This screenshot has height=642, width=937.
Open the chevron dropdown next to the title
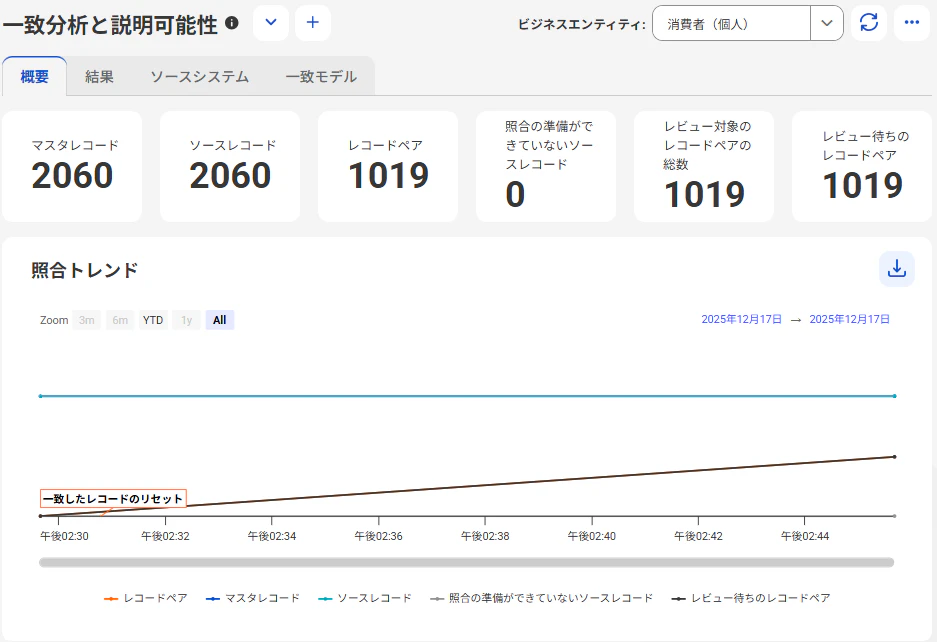(271, 23)
